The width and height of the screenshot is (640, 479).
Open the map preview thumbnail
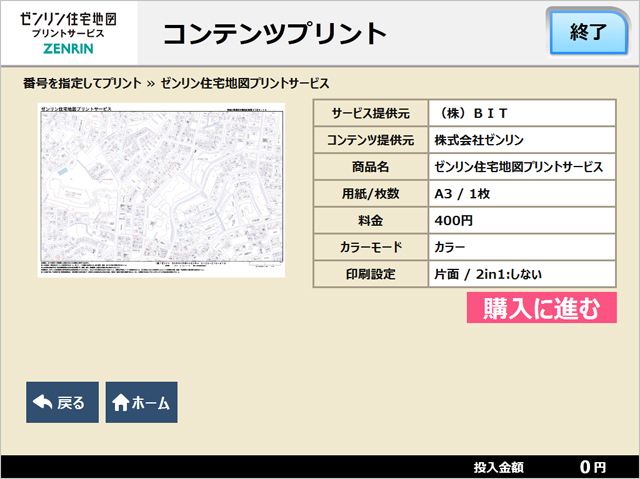[161, 190]
